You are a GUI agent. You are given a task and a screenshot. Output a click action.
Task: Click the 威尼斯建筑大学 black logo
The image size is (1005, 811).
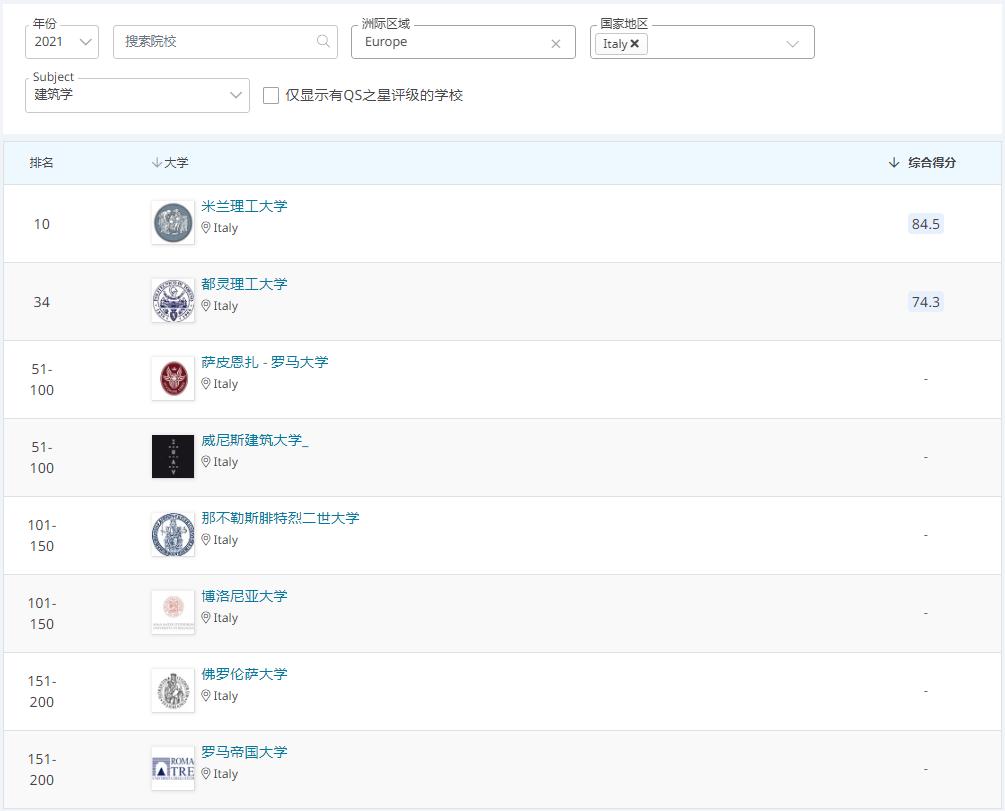[173, 456]
